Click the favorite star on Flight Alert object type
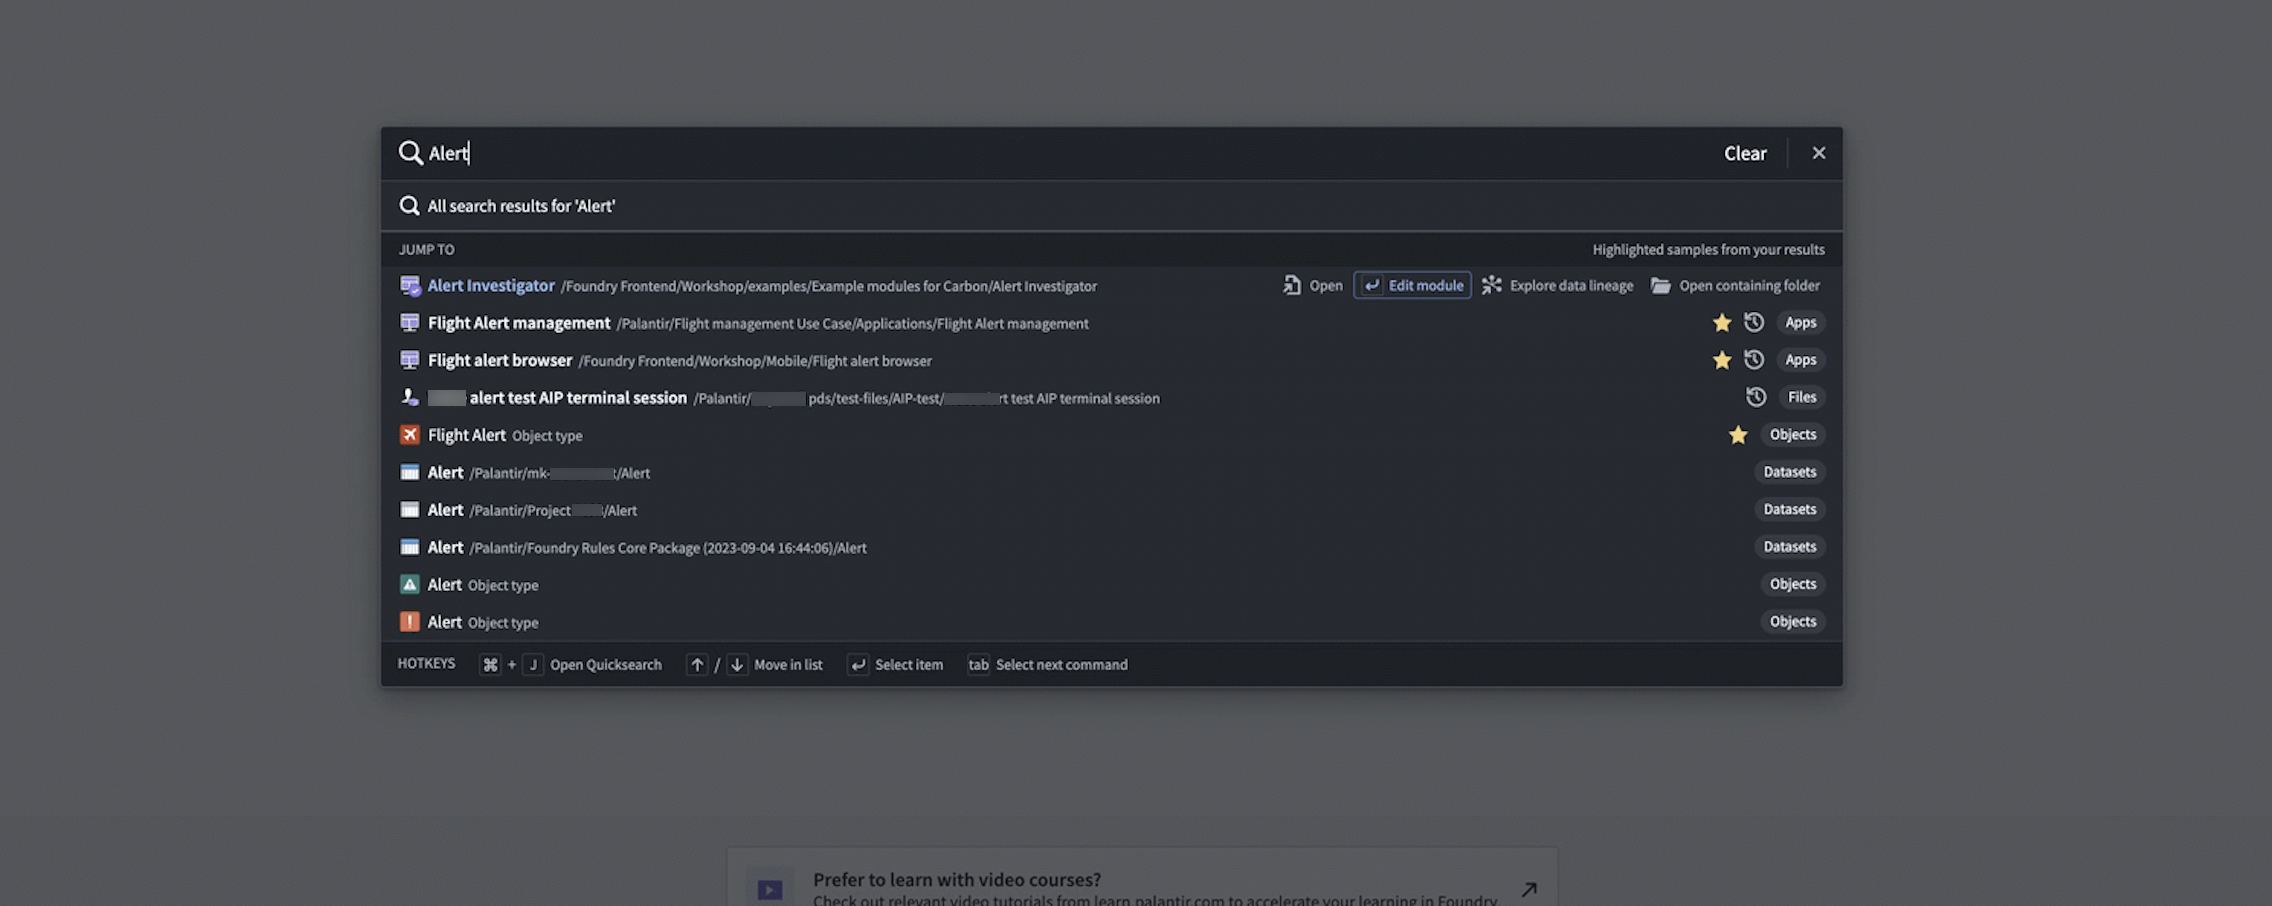 click(1738, 435)
